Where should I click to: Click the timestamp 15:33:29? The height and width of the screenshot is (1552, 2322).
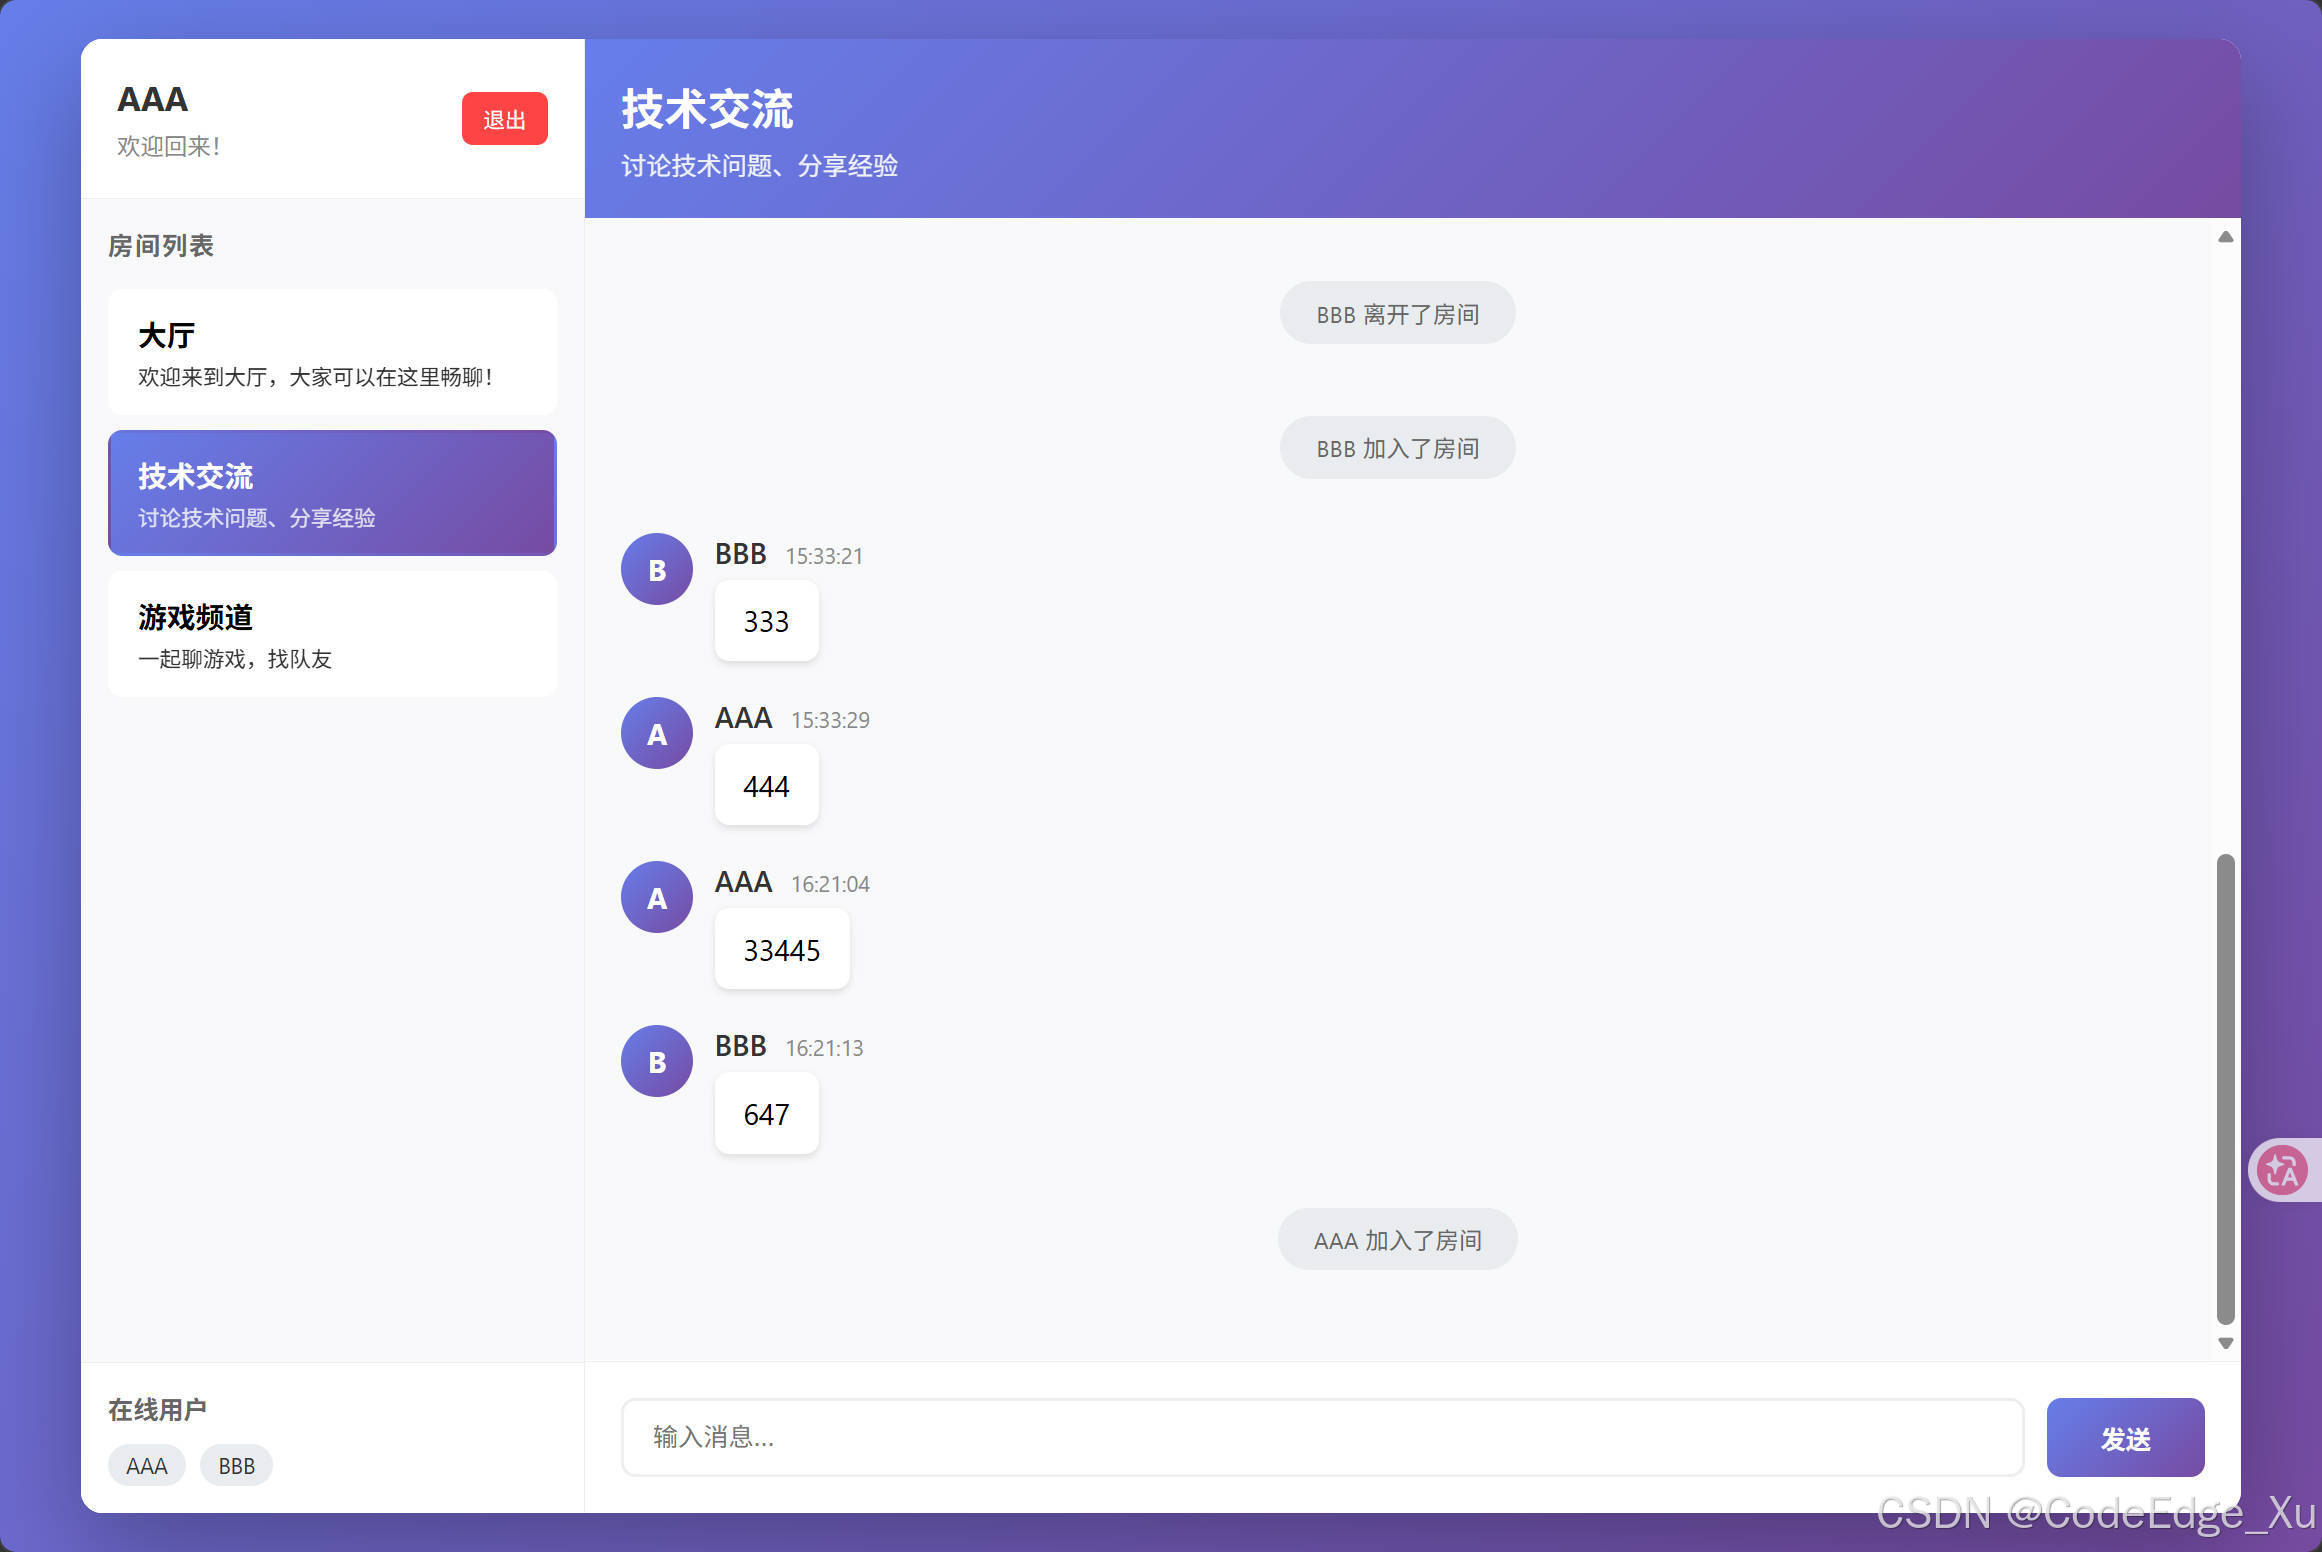[830, 720]
